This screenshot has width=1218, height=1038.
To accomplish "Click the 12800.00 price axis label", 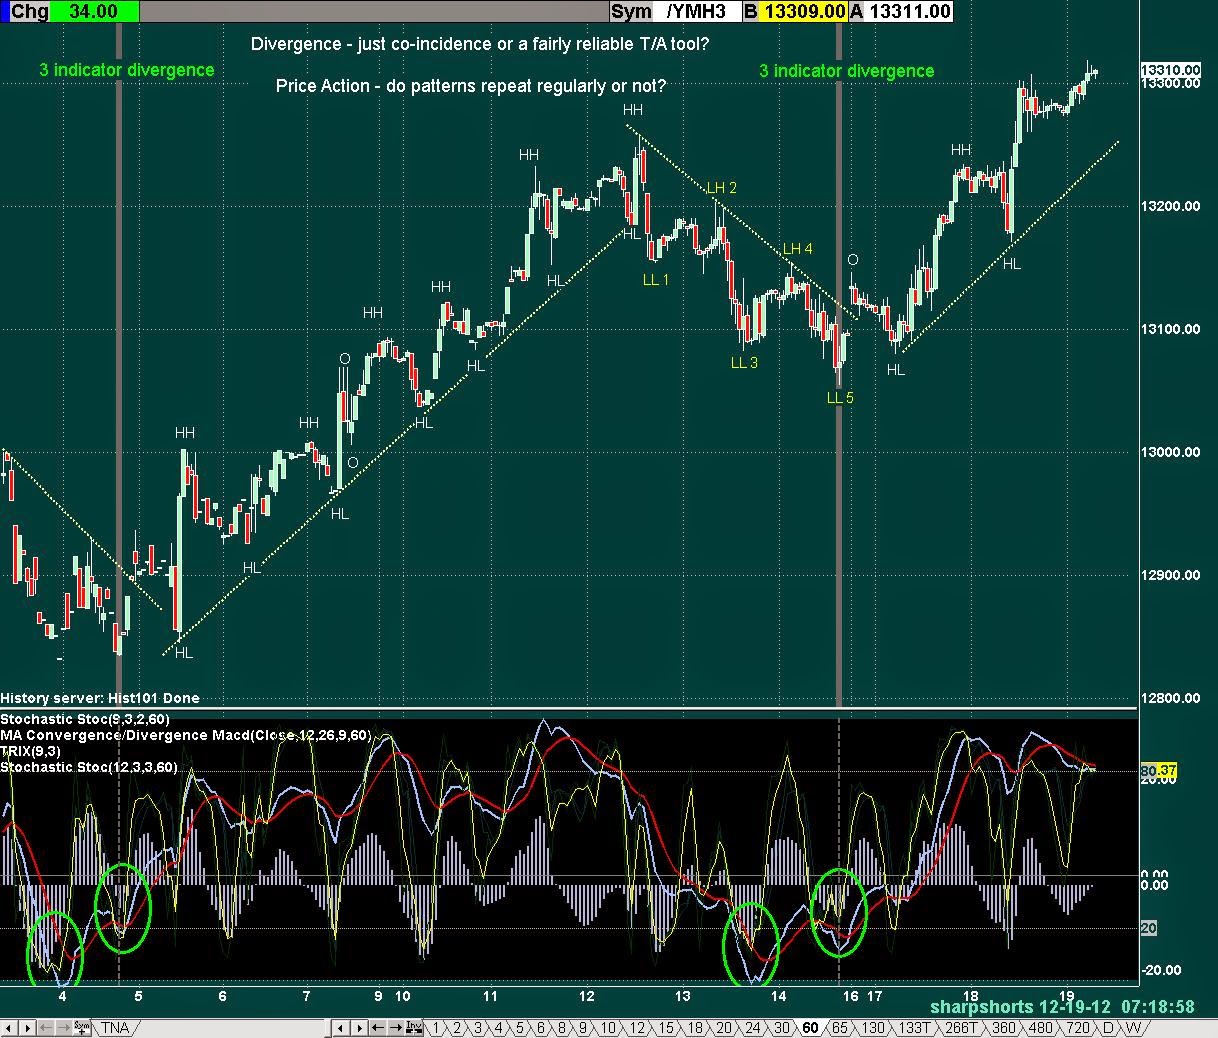I will tap(1170, 698).
